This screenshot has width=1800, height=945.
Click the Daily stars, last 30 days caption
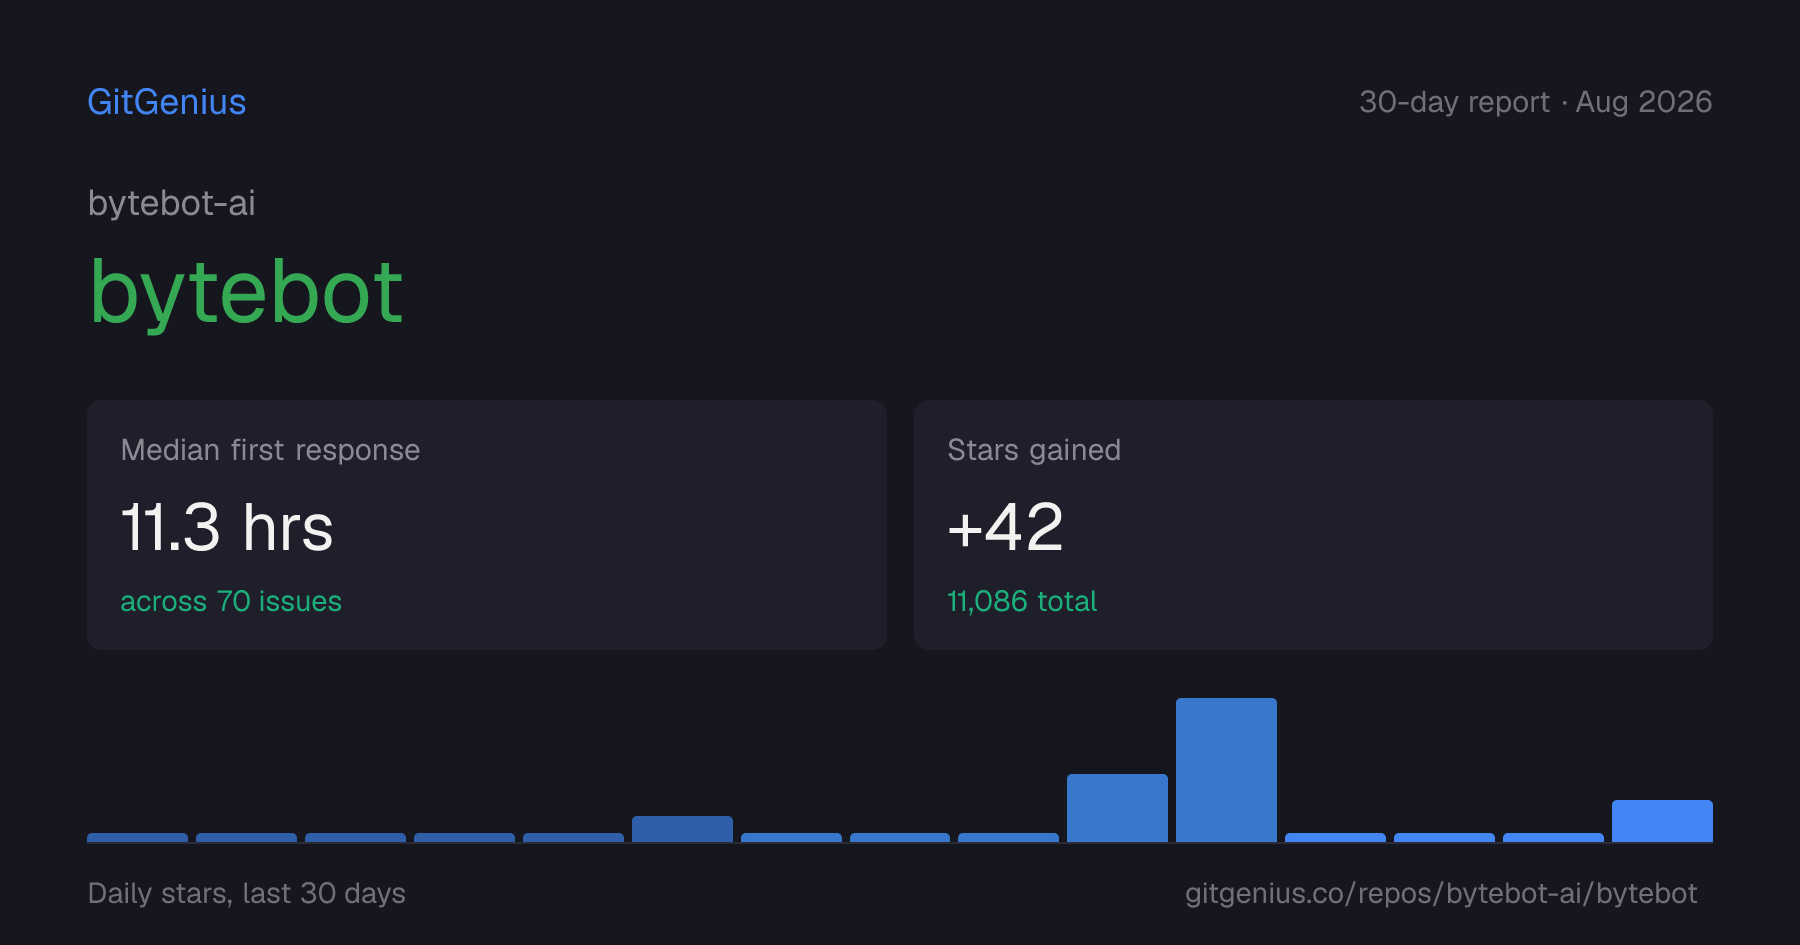pos(247,893)
